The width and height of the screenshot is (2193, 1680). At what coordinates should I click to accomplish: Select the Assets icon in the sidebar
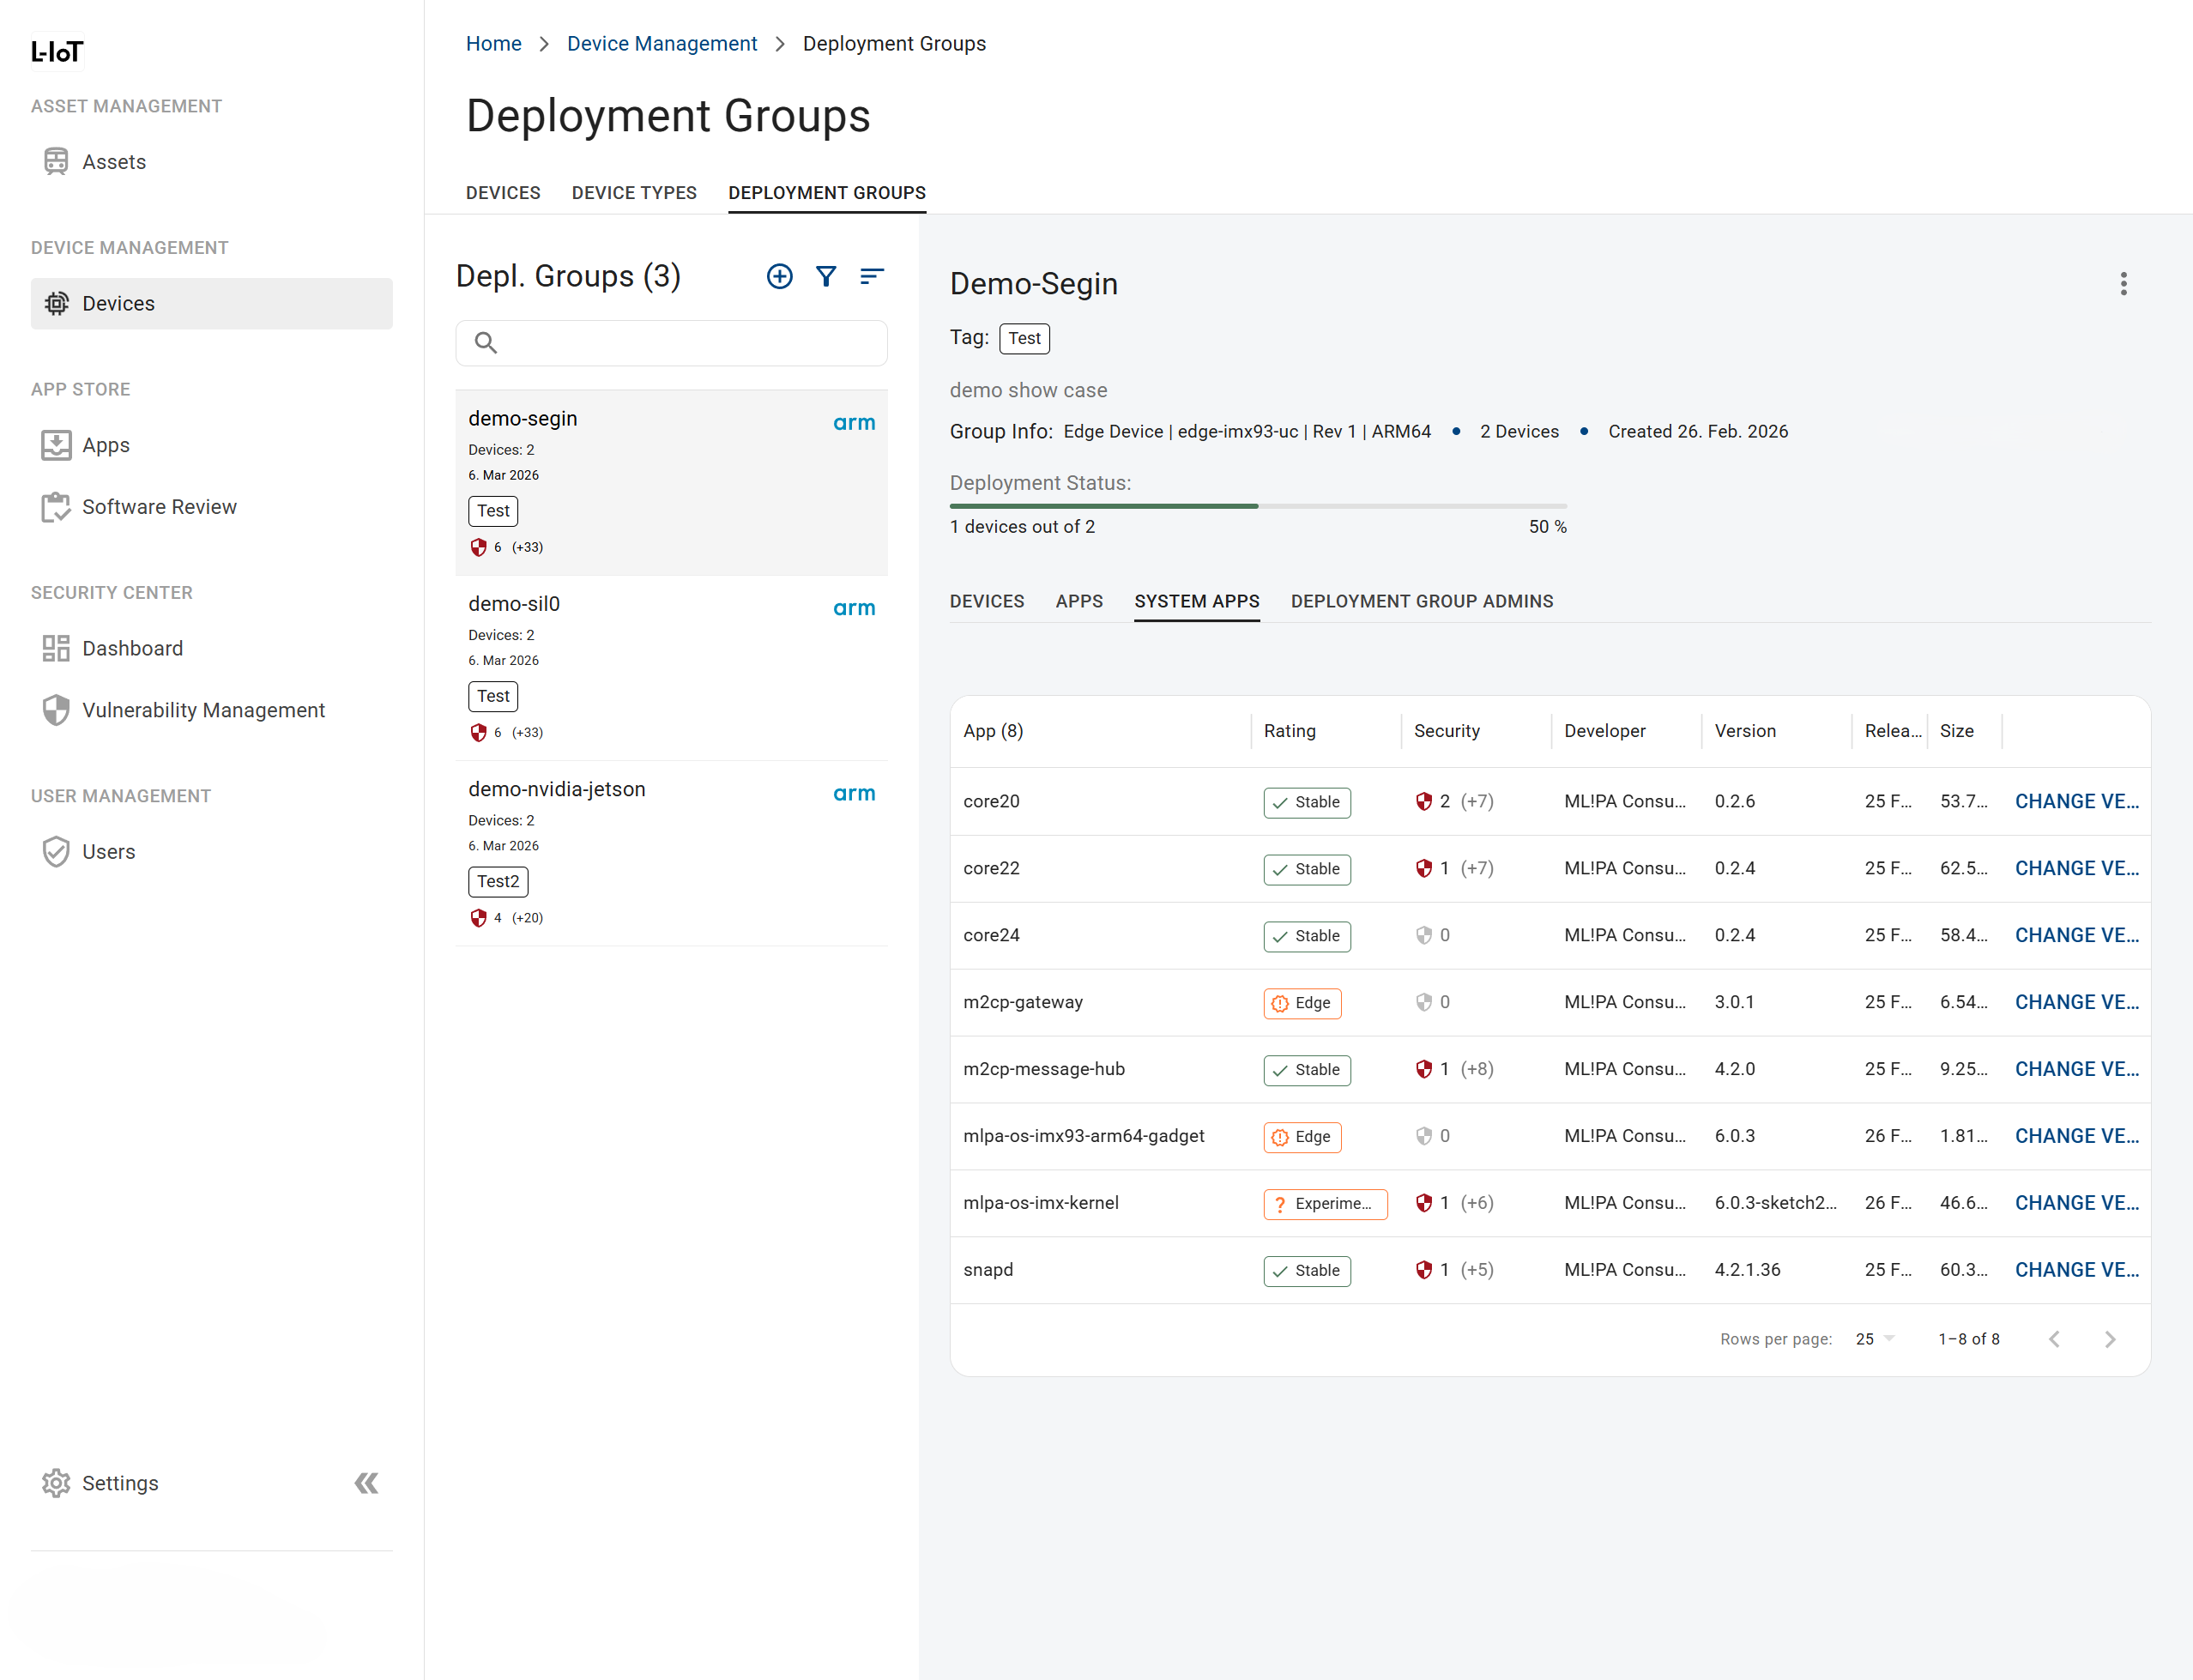(x=56, y=161)
